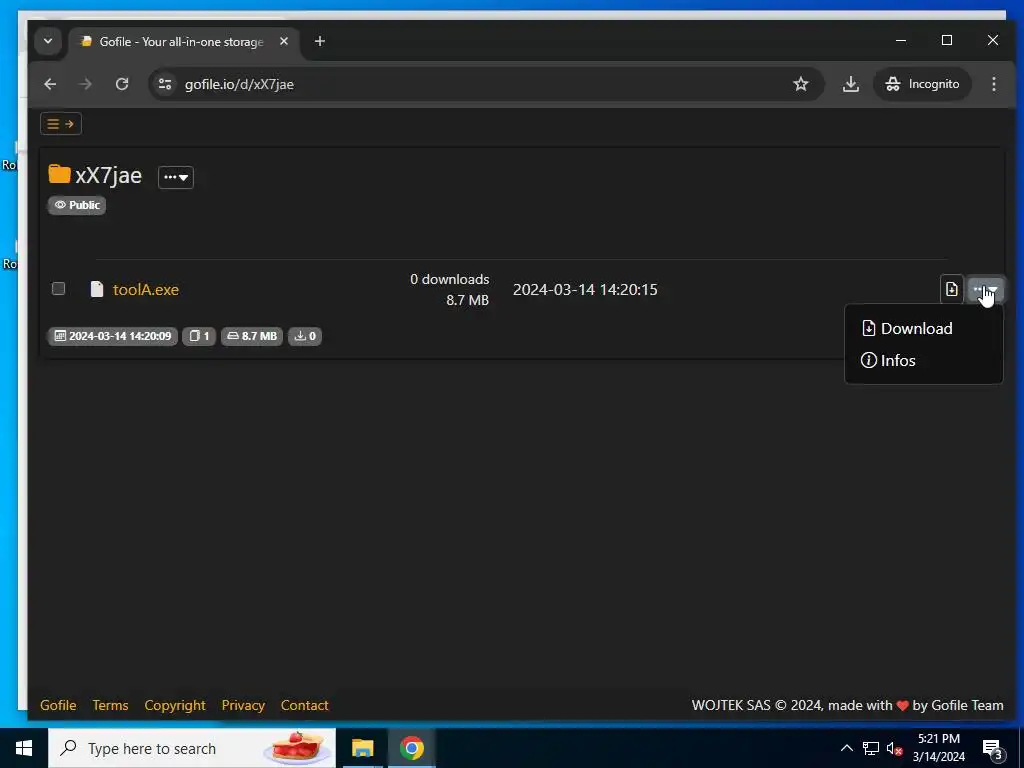Click the download count badge showing 0
1024x768 pixels.
tap(304, 336)
